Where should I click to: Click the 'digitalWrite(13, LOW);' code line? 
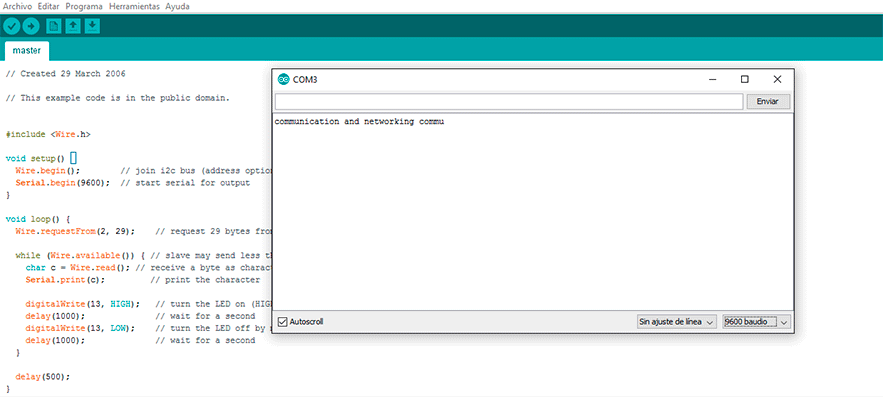click(x=80, y=328)
